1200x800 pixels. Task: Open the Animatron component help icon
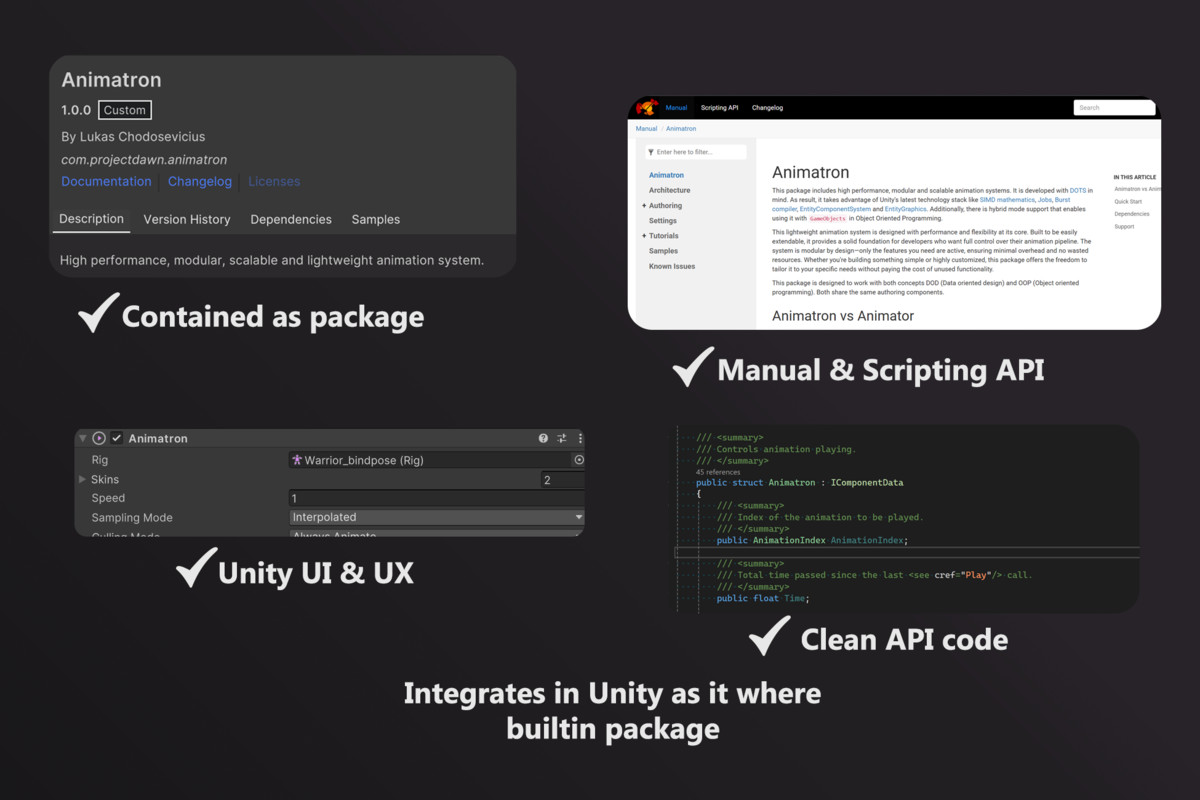coord(543,438)
